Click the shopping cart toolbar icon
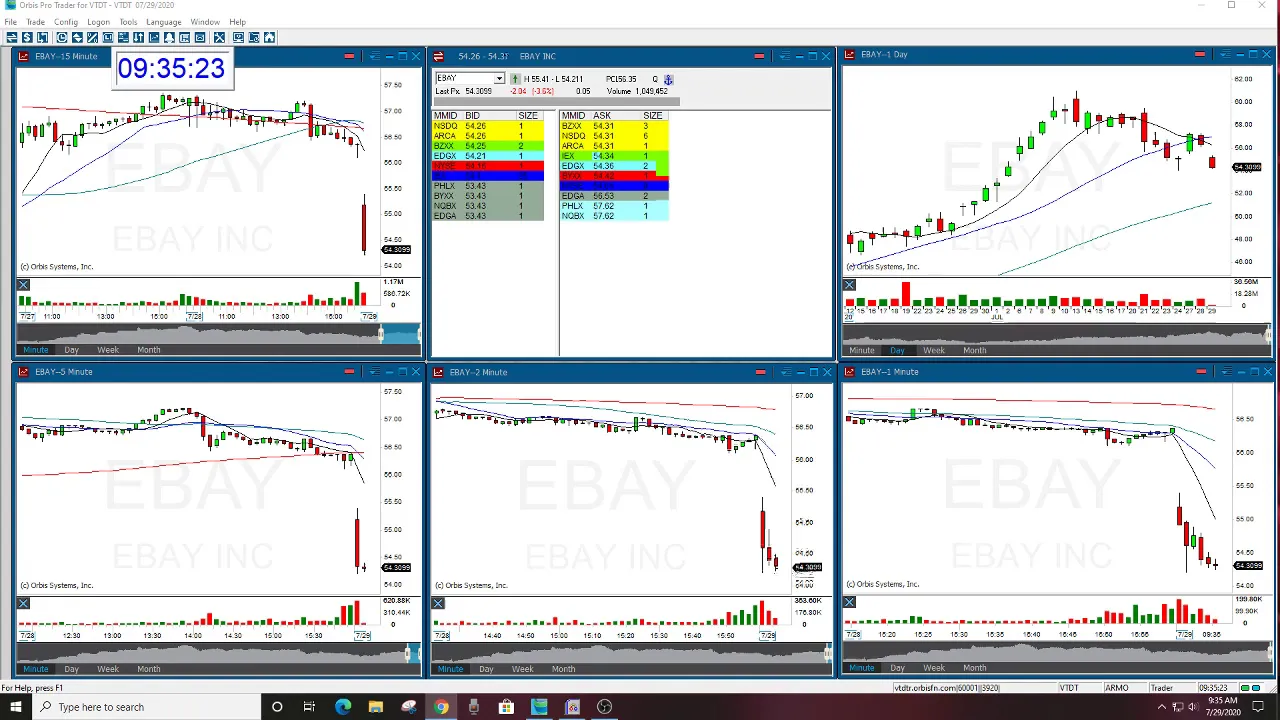This screenshot has height=720, width=1280. coord(185,37)
